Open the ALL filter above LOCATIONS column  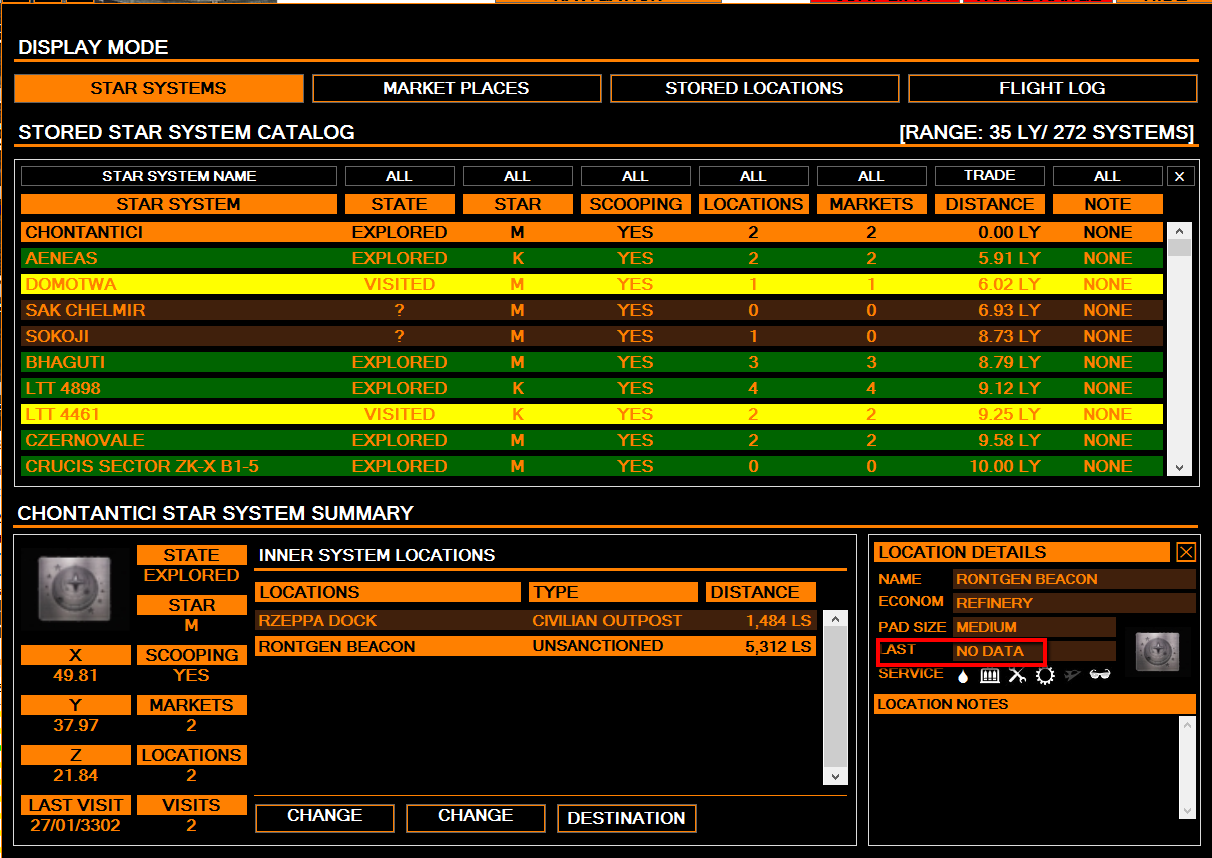pyautogui.click(x=753, y=176)
